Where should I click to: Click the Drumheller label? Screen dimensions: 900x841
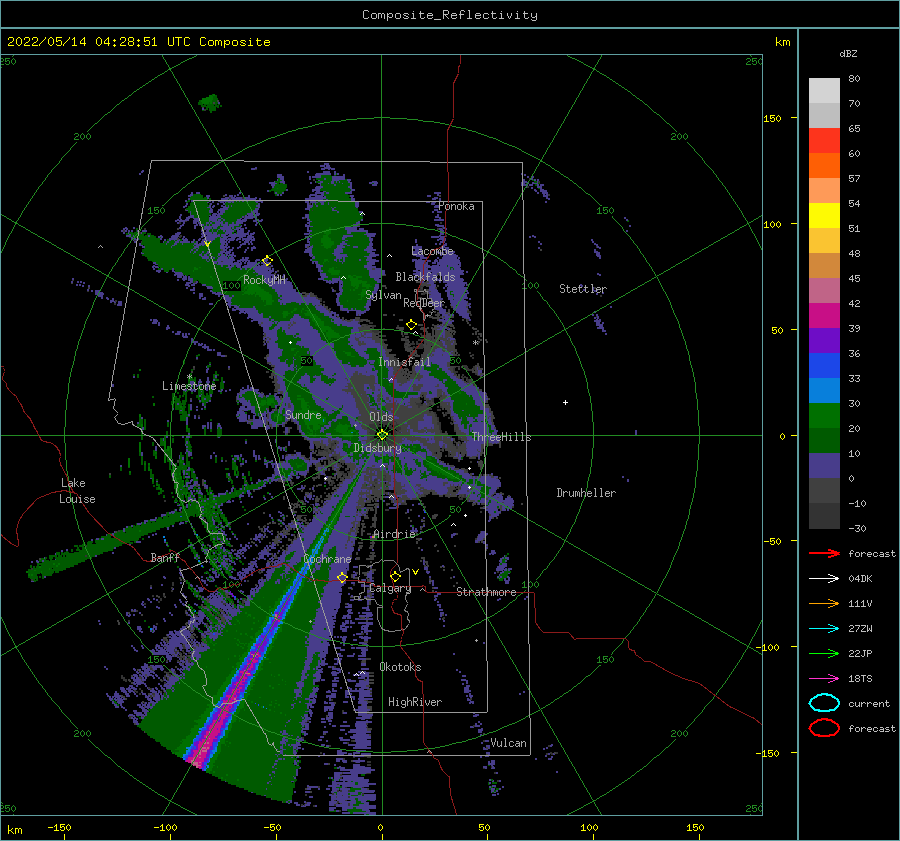[586, 493]
